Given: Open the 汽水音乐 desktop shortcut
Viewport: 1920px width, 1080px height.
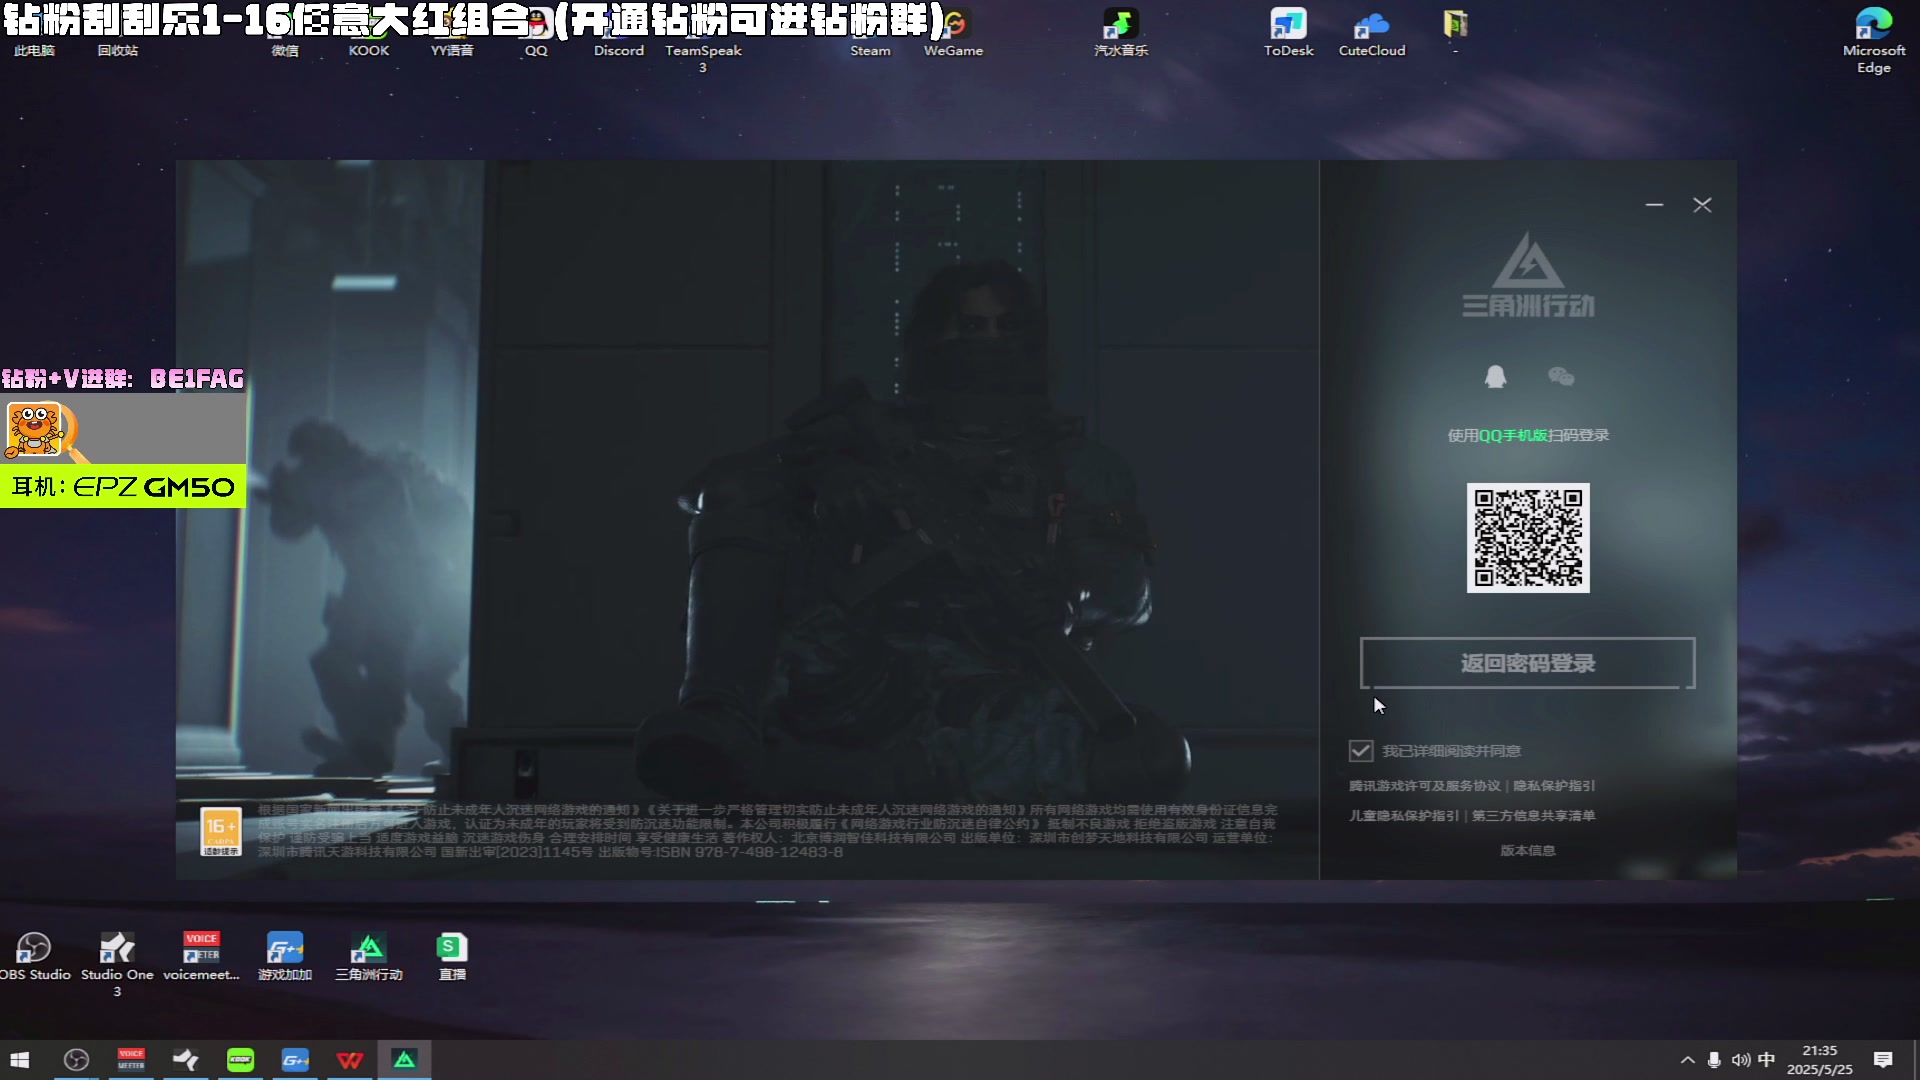Looking at the screenshot, I should pyautogui.click(x=1121, y=33).
